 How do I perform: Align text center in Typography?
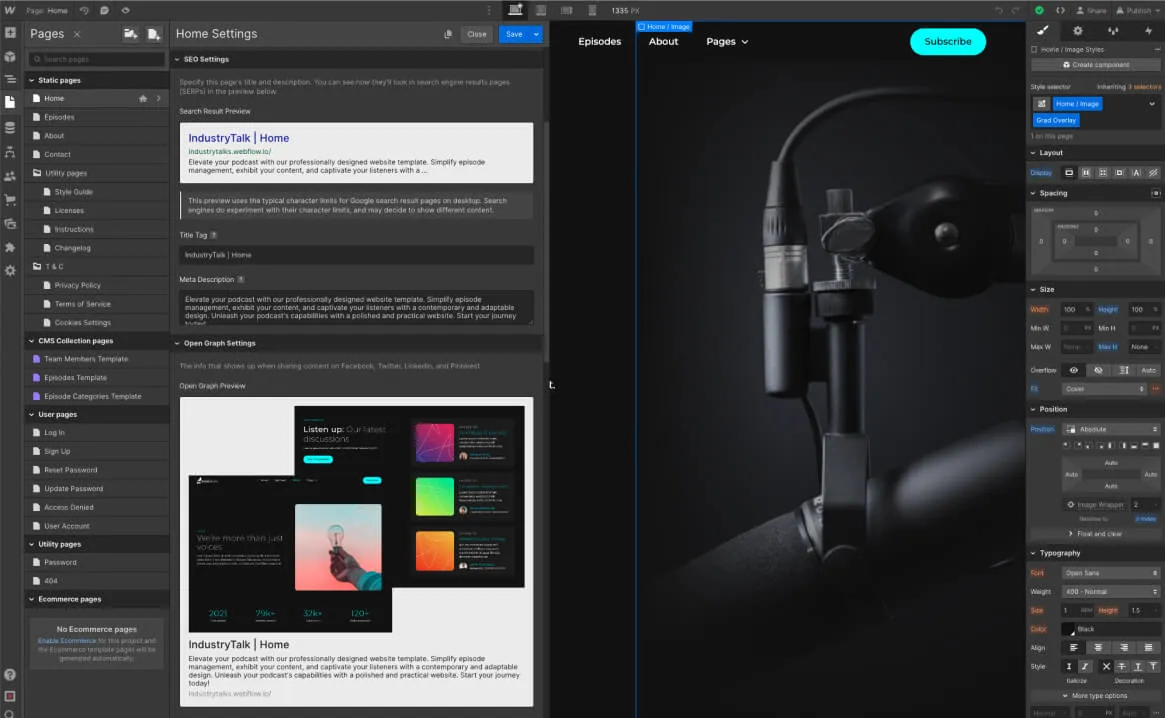pos(1098,647)
